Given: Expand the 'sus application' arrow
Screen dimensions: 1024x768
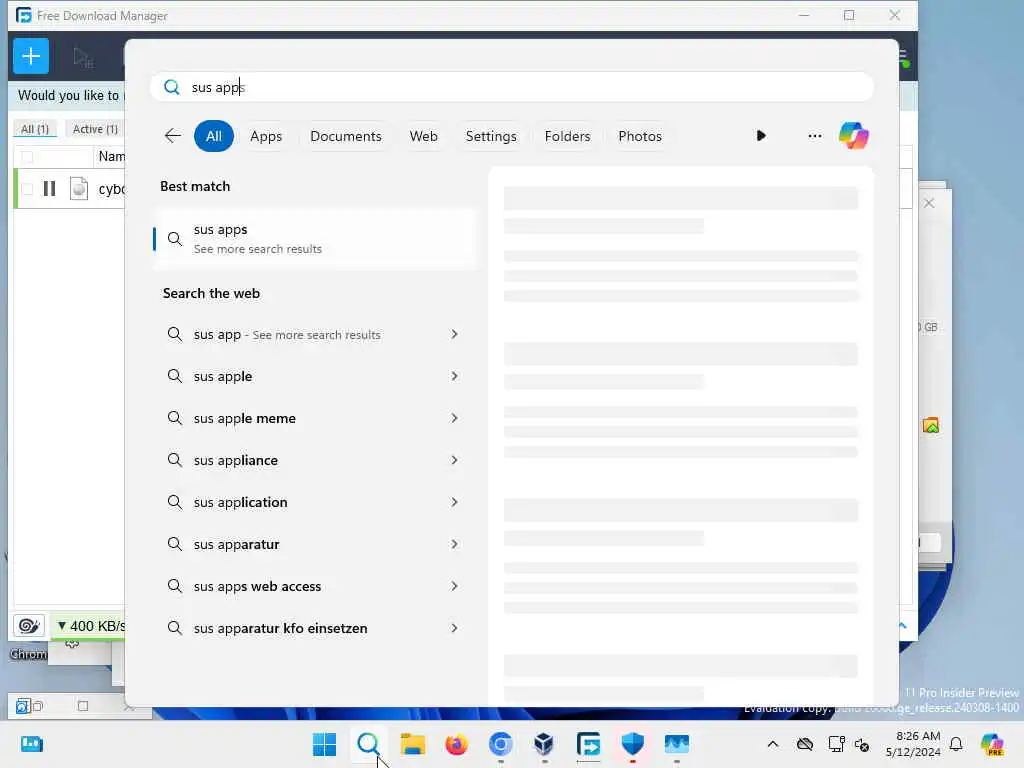Looking at the screenshot, I should tap(454, 502).
